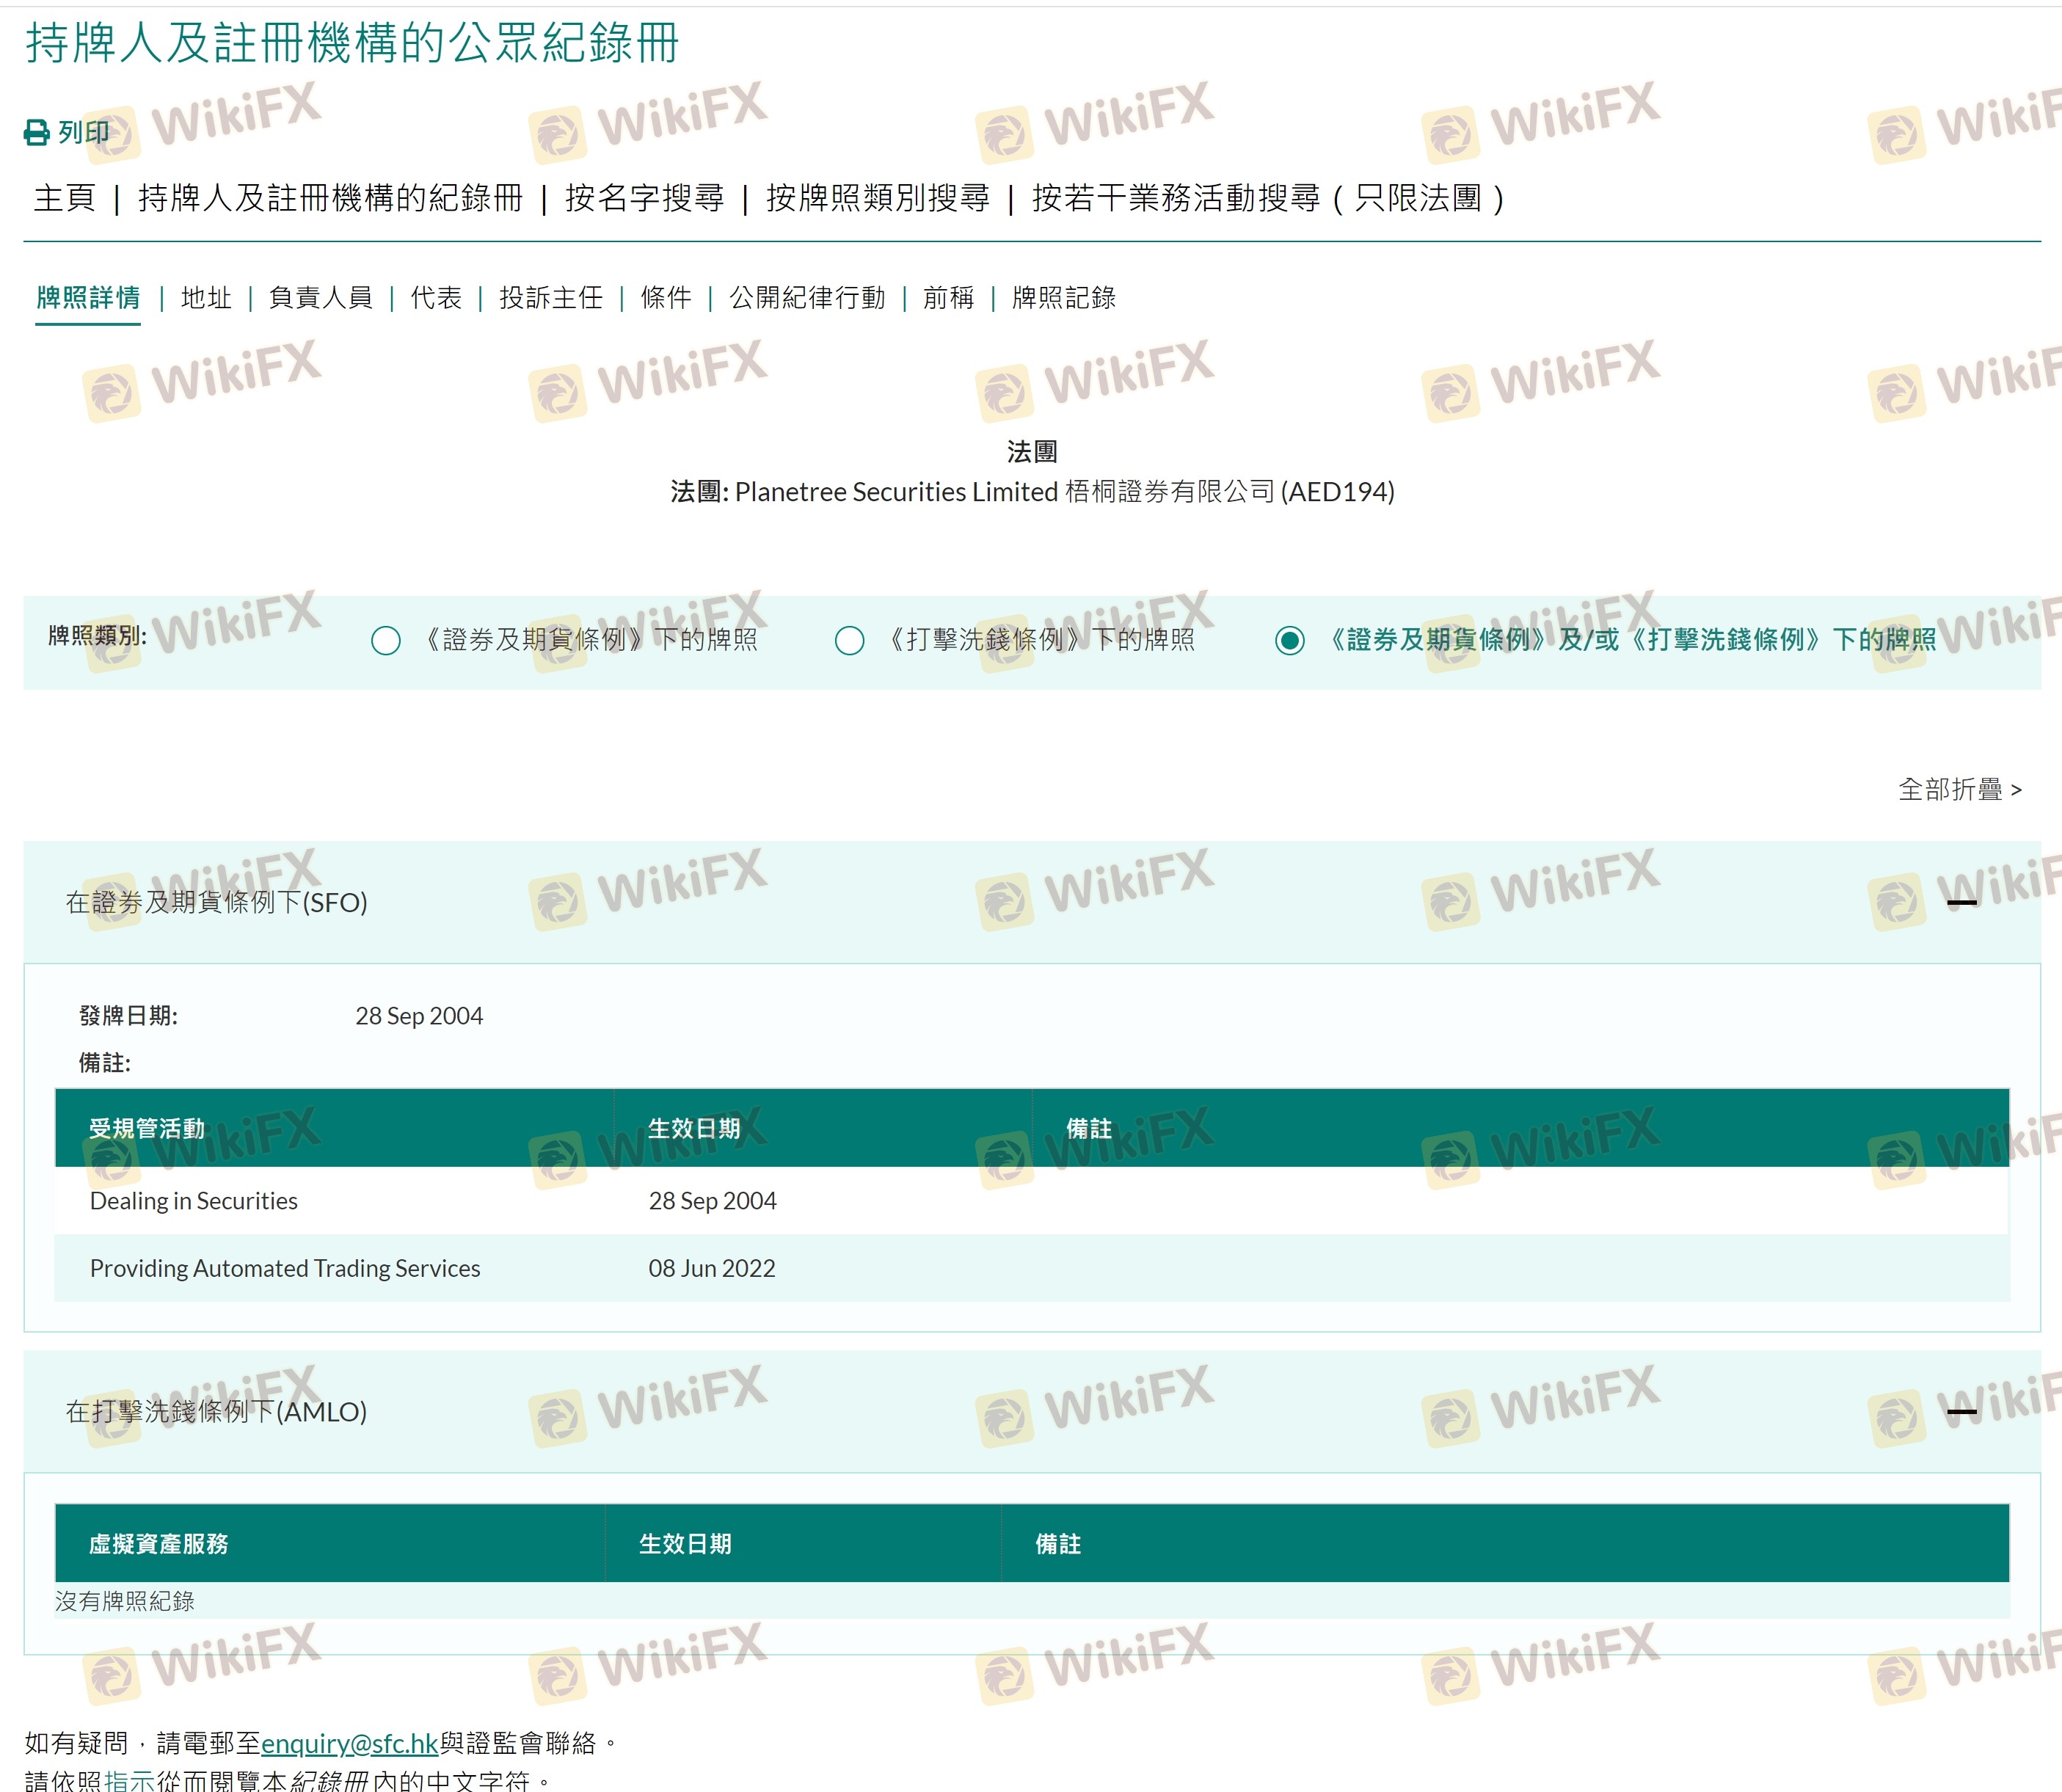Click the printer icon beside 列印
2062x1792 pixels.
coord(37,133)
